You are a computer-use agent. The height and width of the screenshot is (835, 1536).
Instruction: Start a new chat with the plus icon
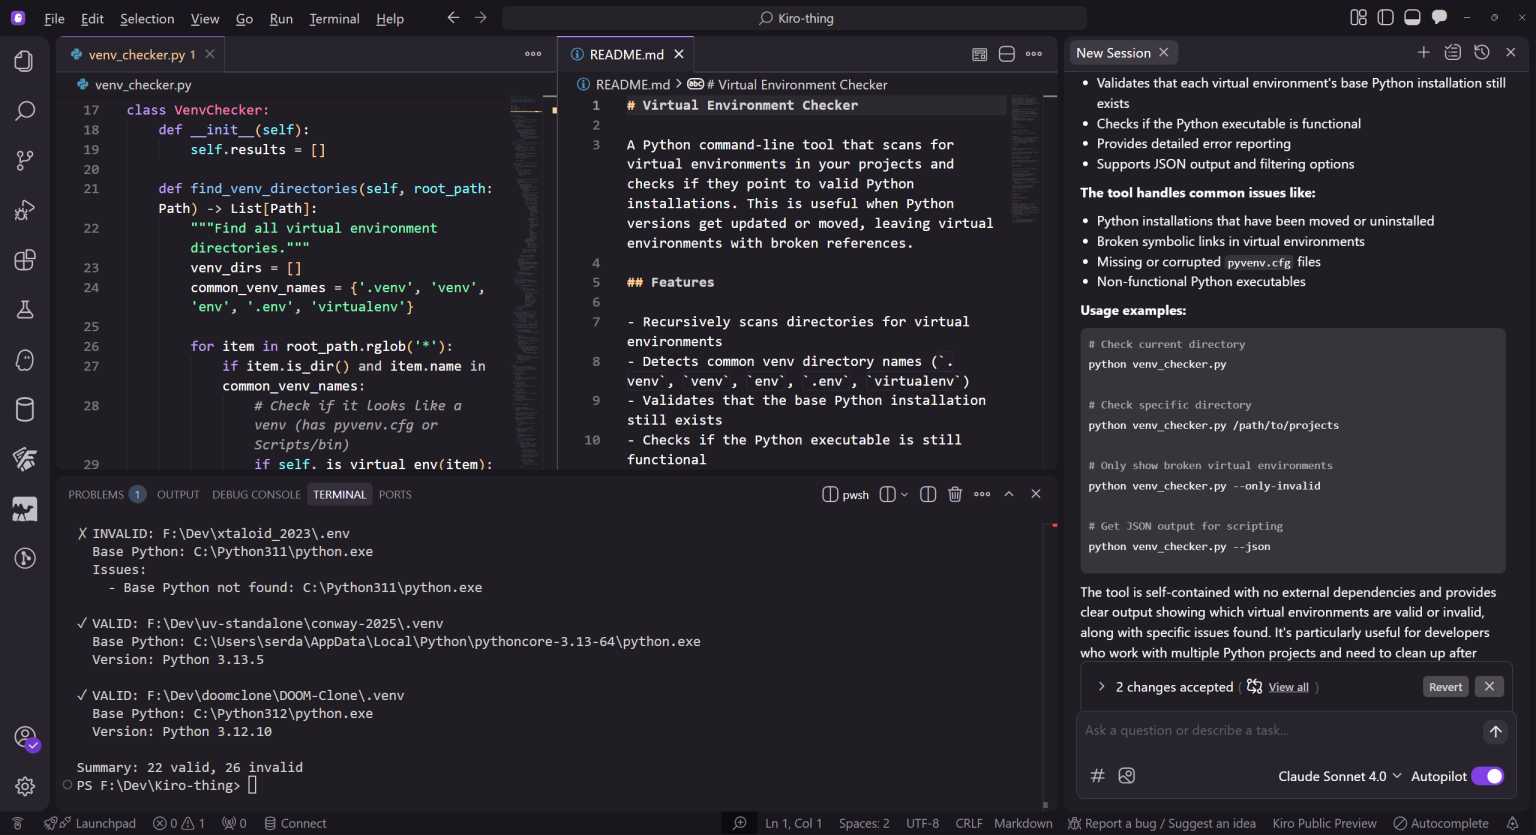1424,52
